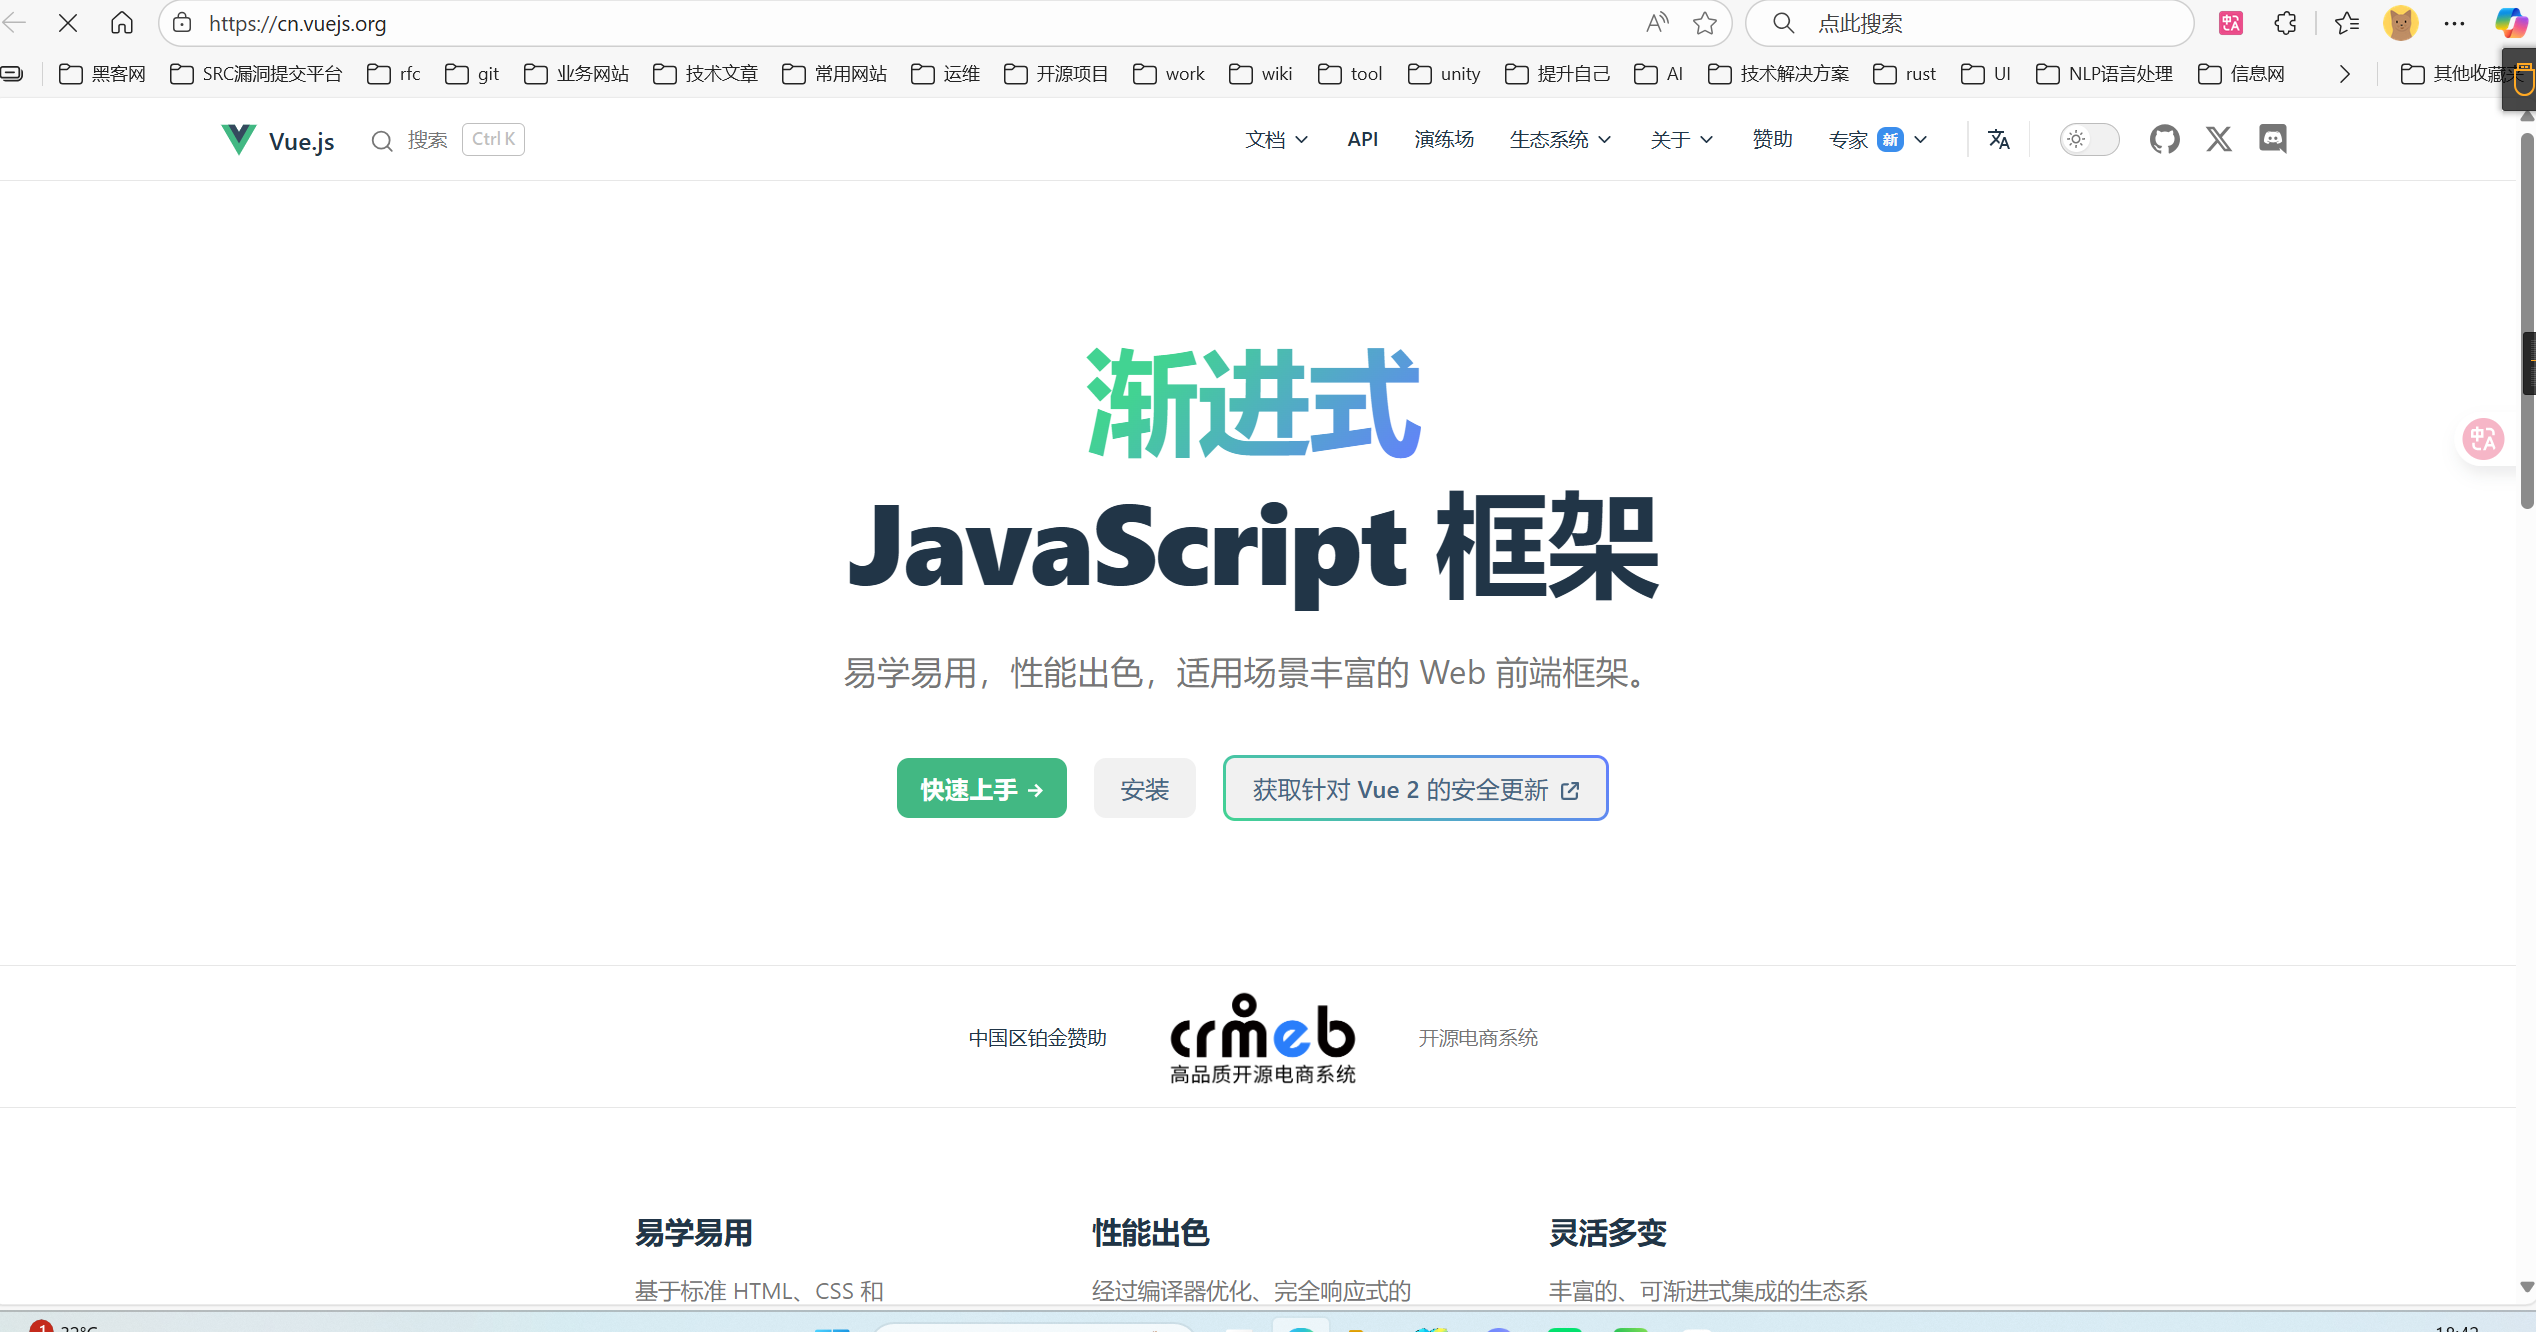Viewport: 2536px width, 1332px height.
Task: Show more bookmarks with chevron arrow
Action: [x=2344, y=74]
